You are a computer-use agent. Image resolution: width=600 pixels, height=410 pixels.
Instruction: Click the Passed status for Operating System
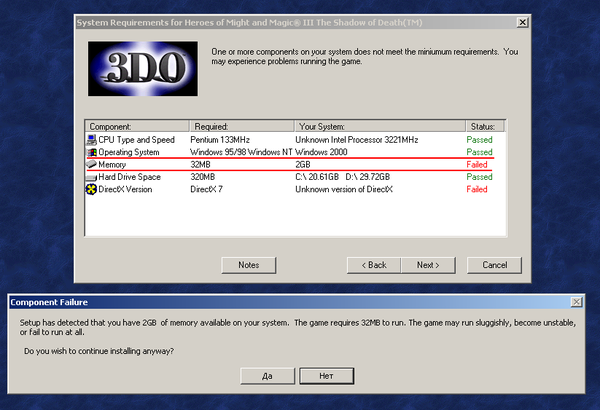pyautogui.click(x=479, y=152)
